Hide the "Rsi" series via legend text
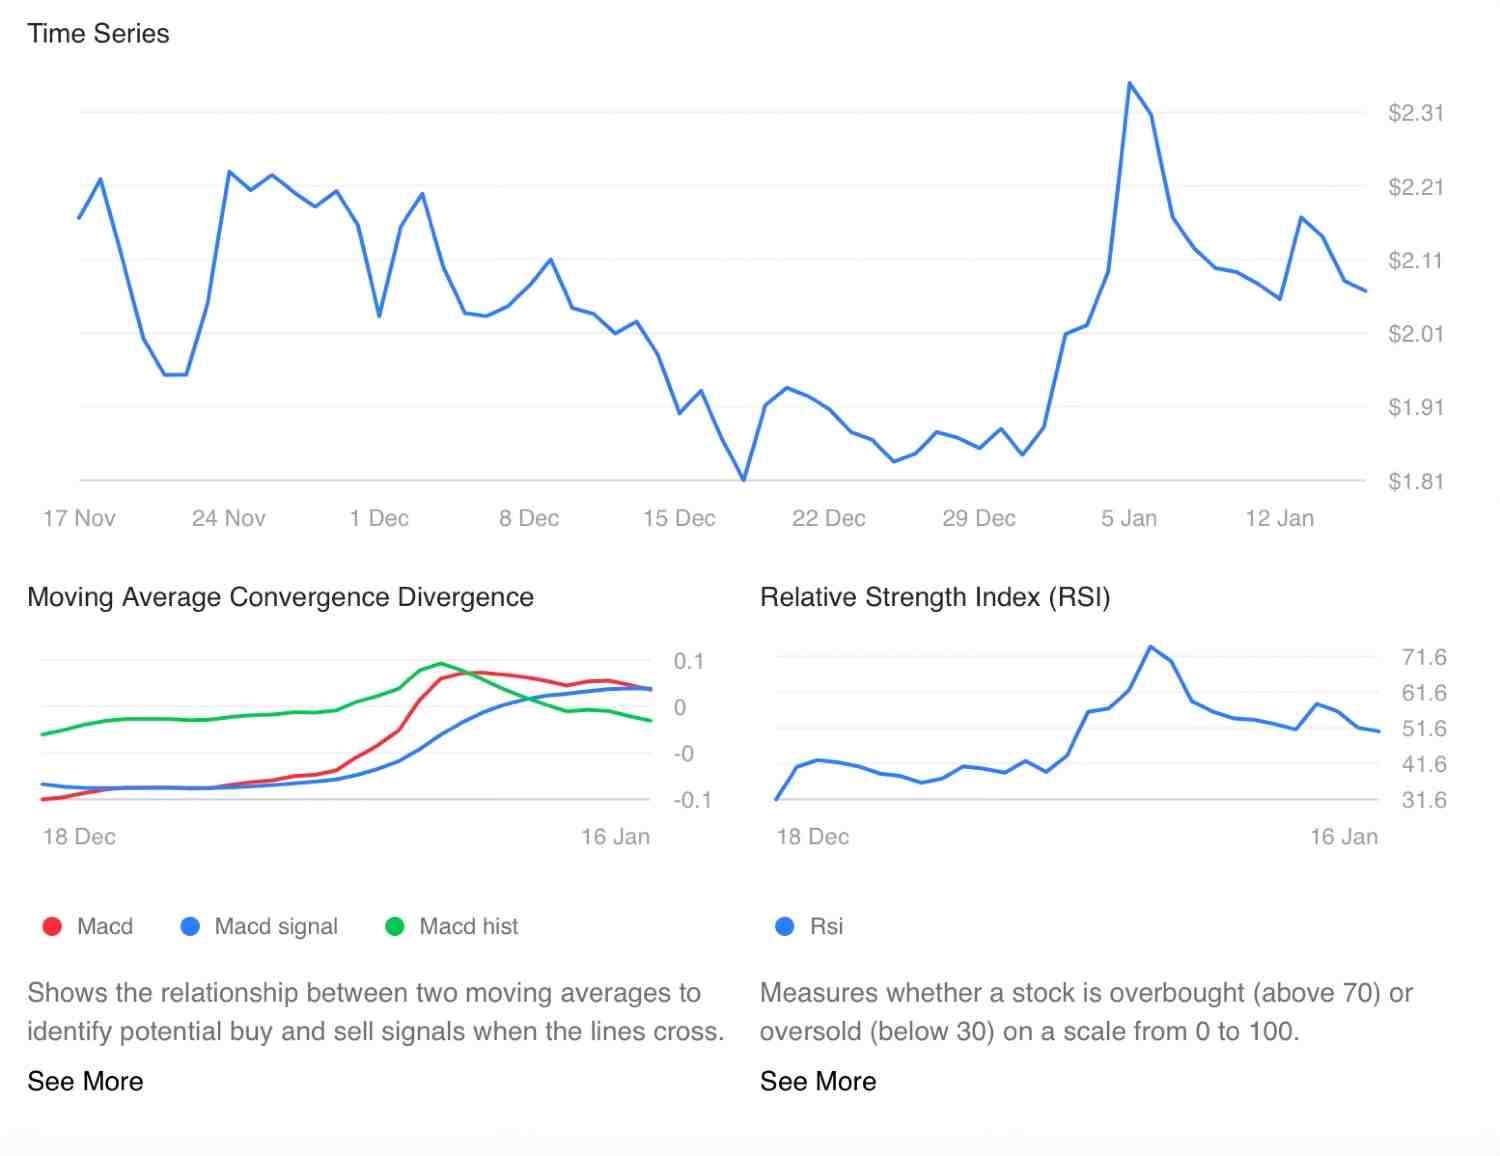Screen dimensions: 1500x1156 827,927
